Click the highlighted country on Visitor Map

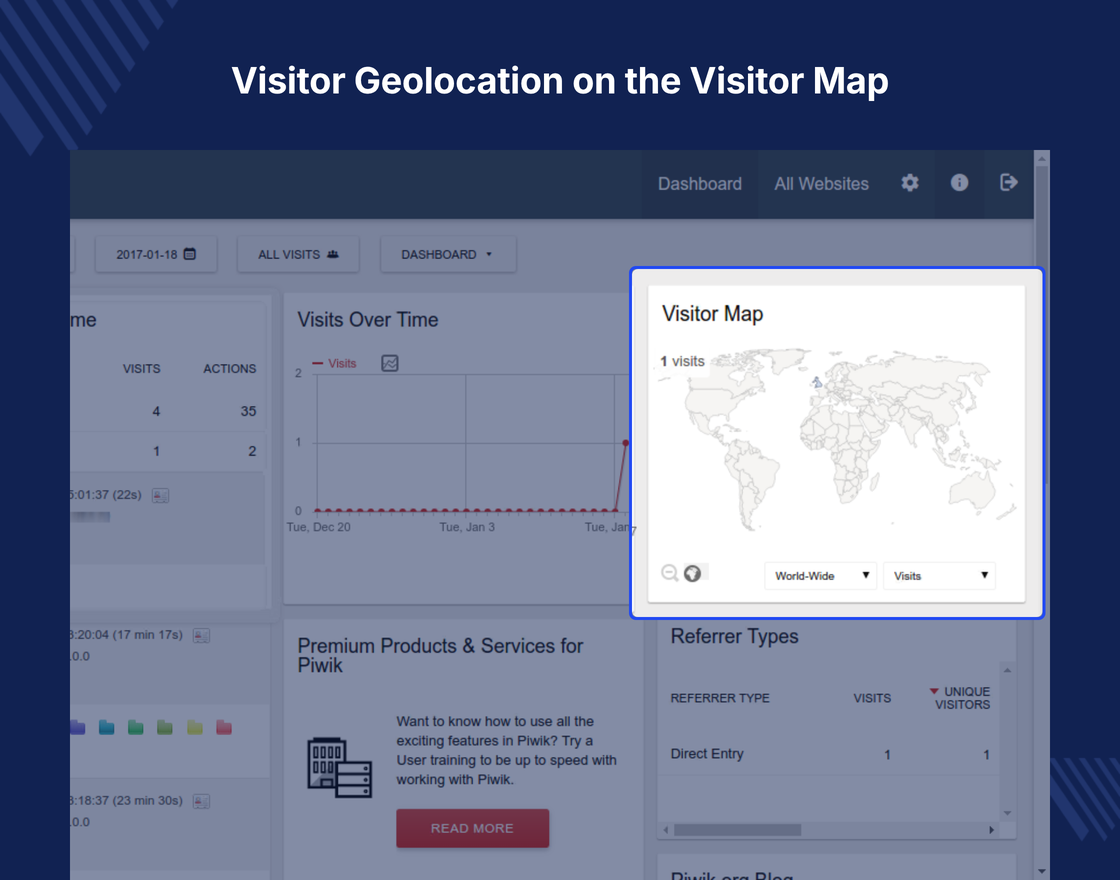[817, 383]
